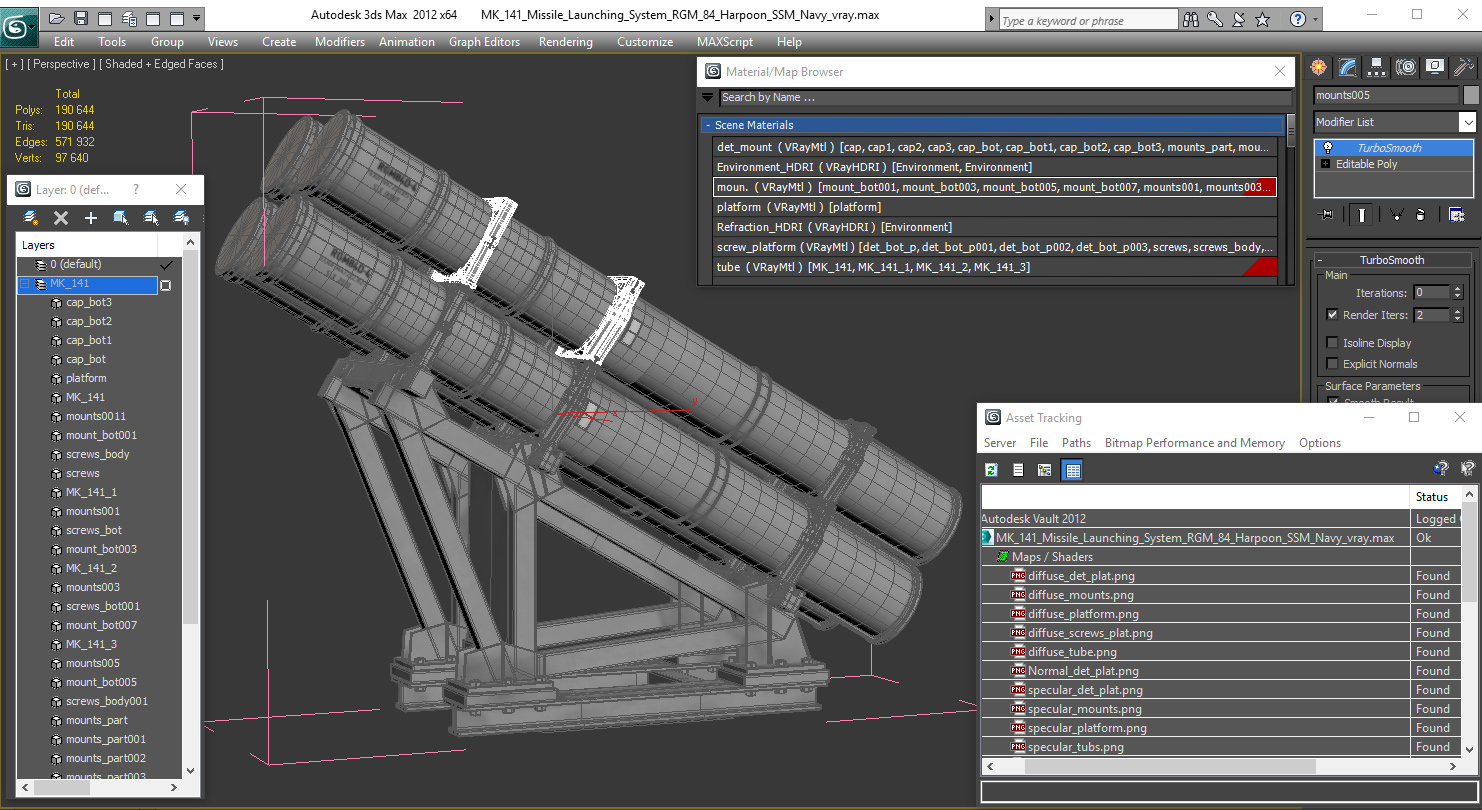
Task: Toggle Render Iters checkbox in TurboSmooth
Action: point(1332,314)
